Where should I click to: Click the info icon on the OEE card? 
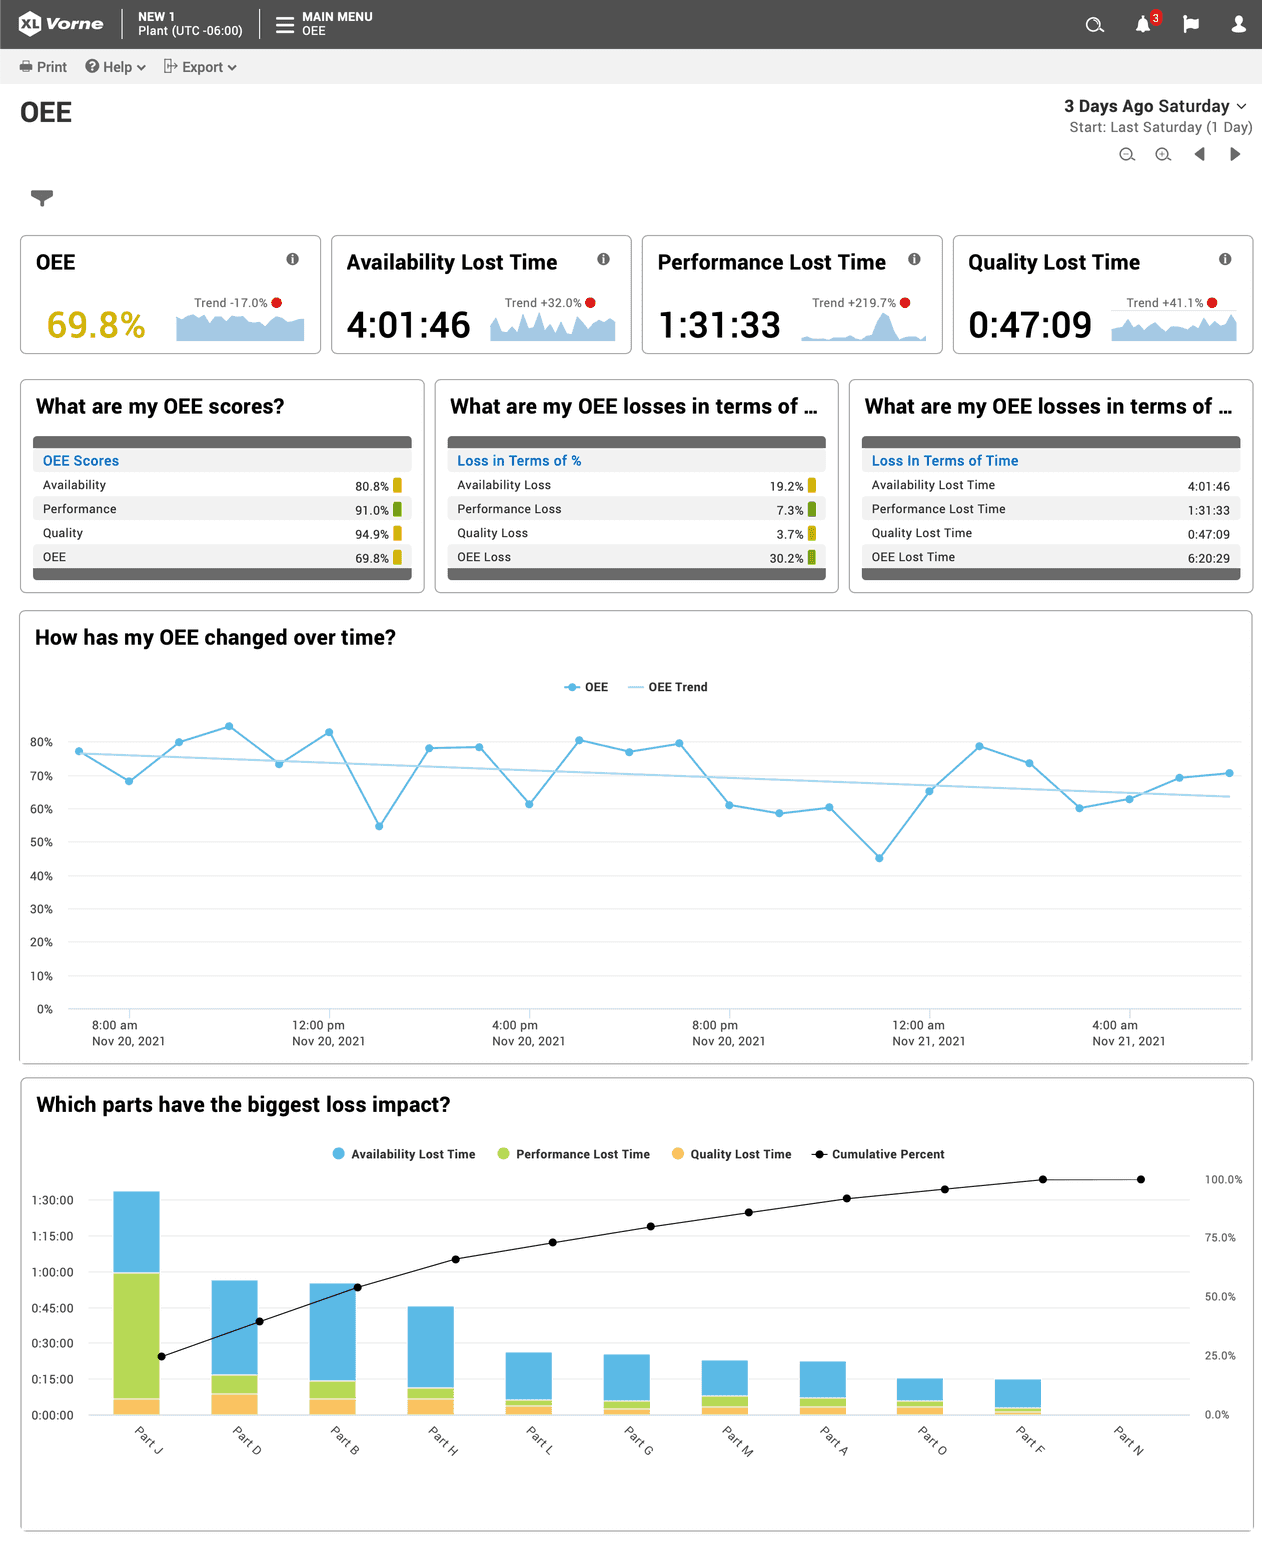click(293, 259)
